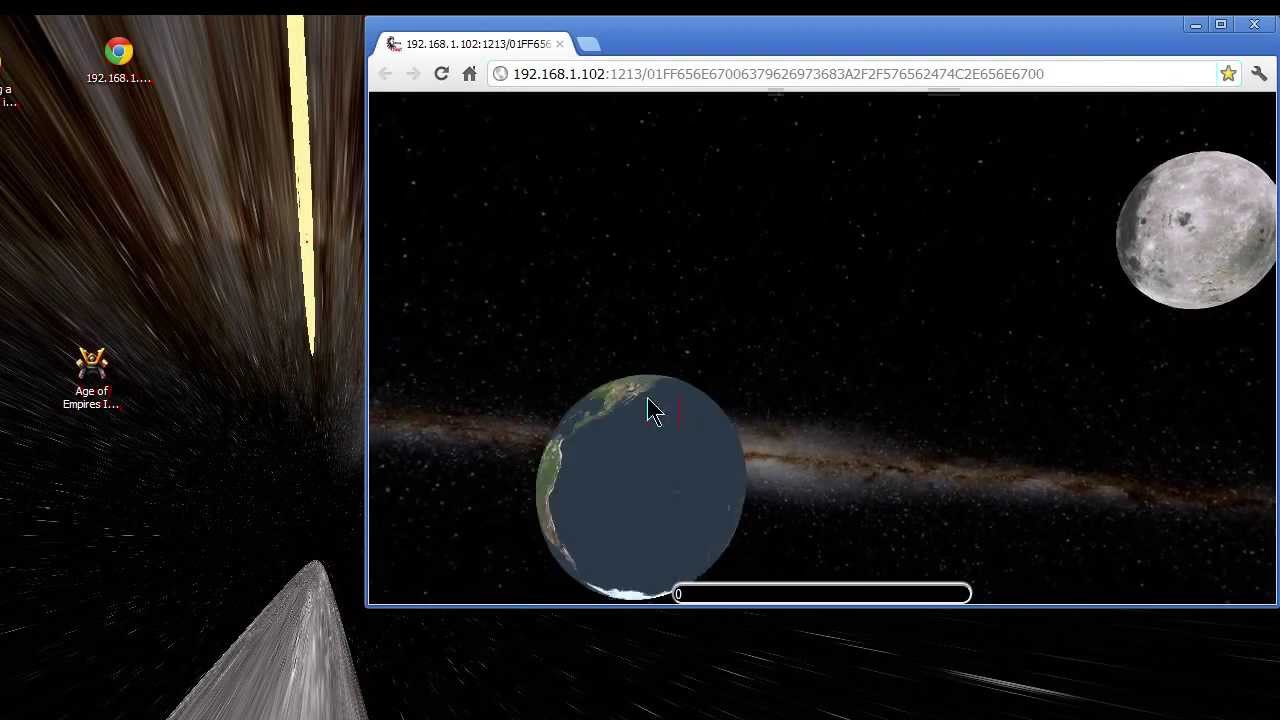Image resolution: width=1280 pixels, height=720 pixels.
Task: Focus the address bar URL text
Action: (778, 74)
